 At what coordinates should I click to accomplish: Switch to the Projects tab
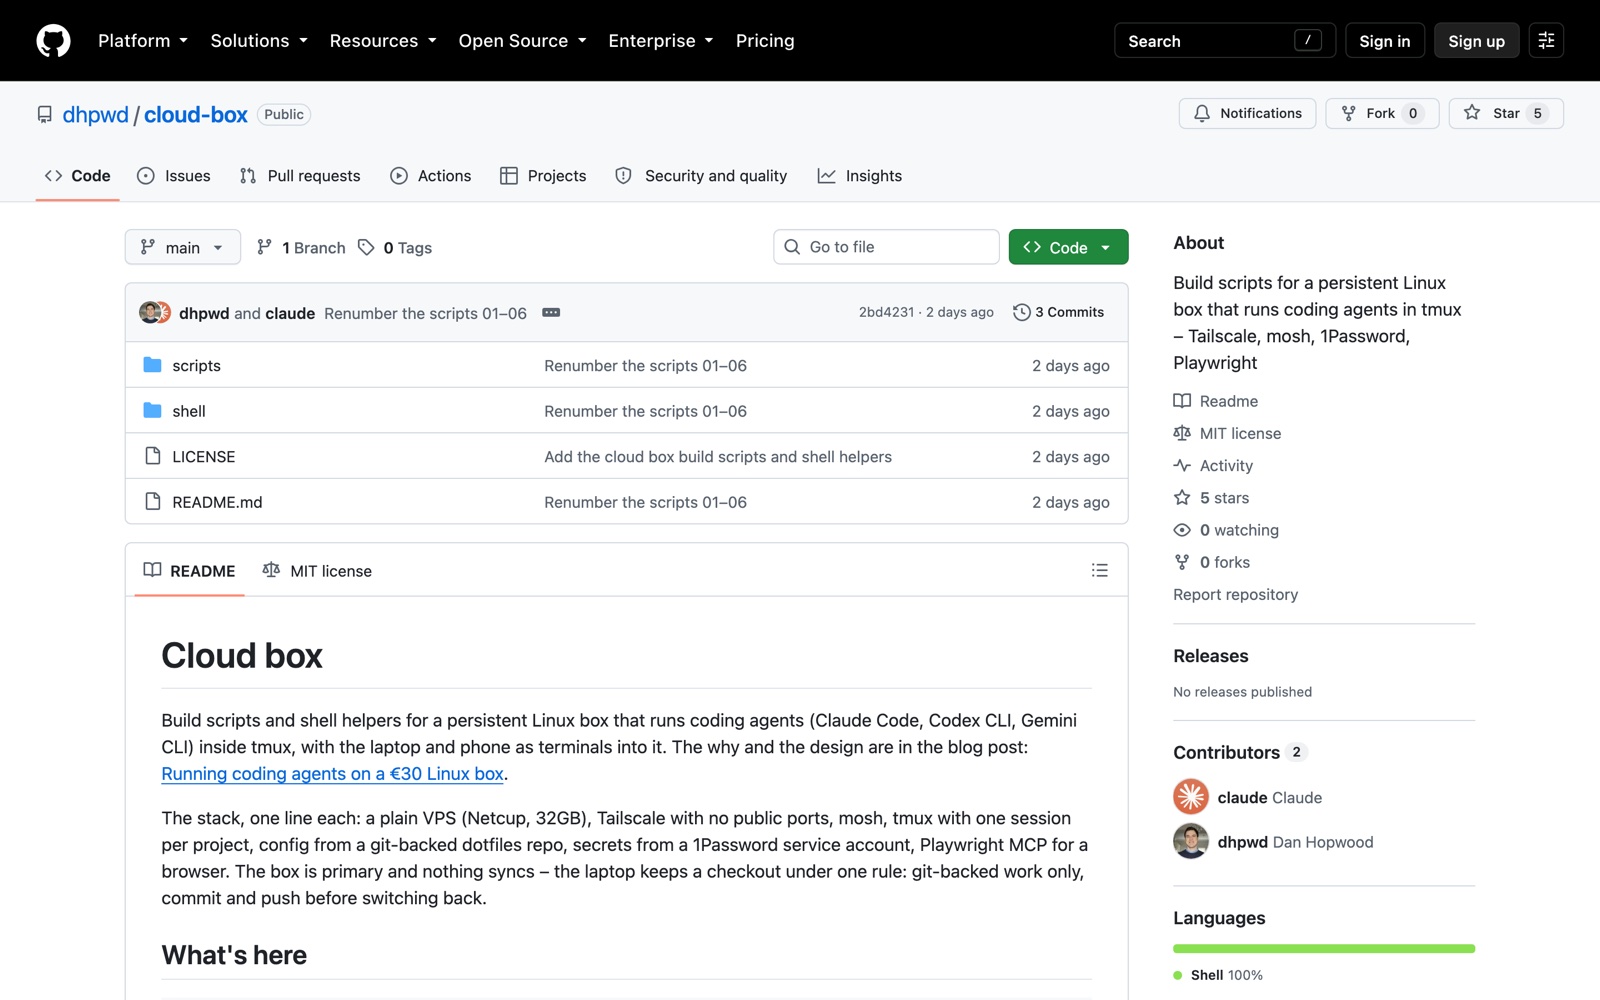pos(543,176)
